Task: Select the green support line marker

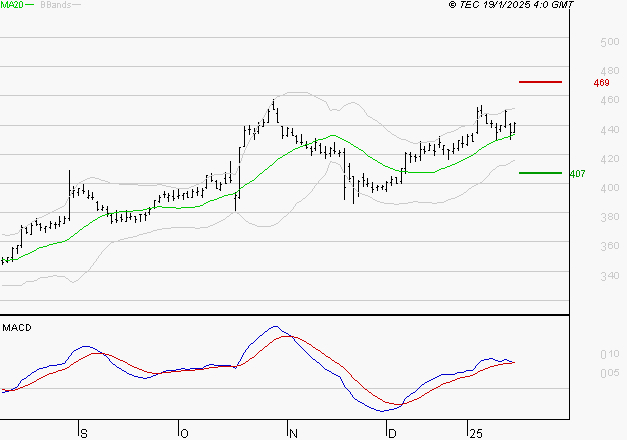Action: (540, 173)
